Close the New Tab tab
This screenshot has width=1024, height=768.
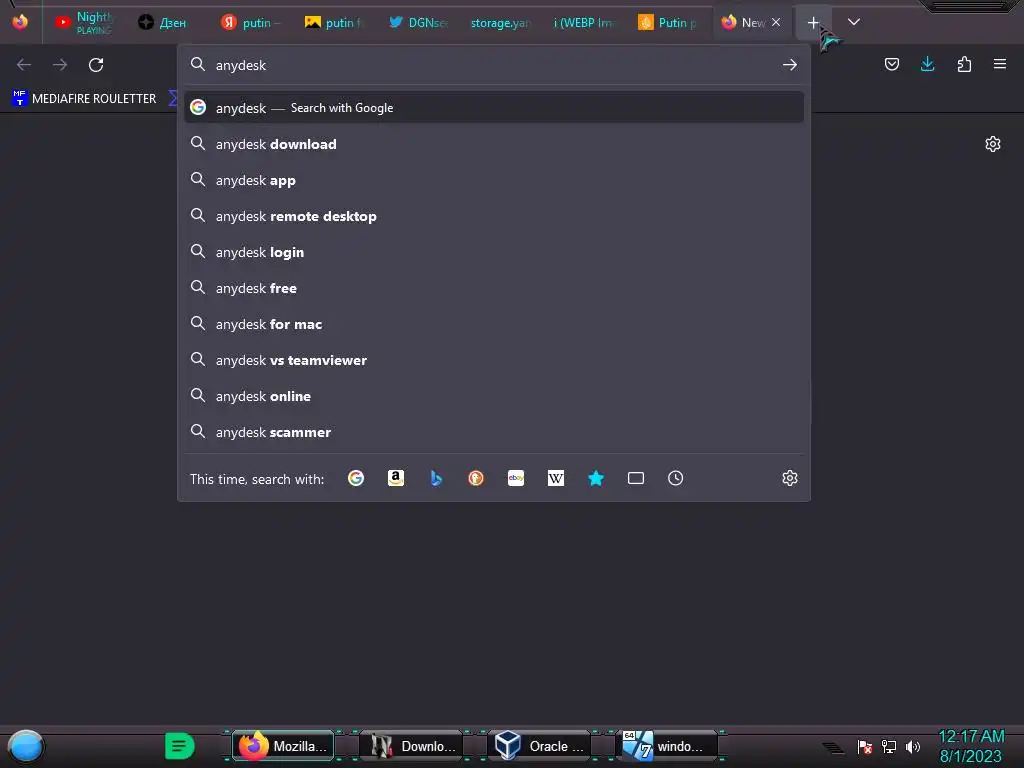pos(776,22)
